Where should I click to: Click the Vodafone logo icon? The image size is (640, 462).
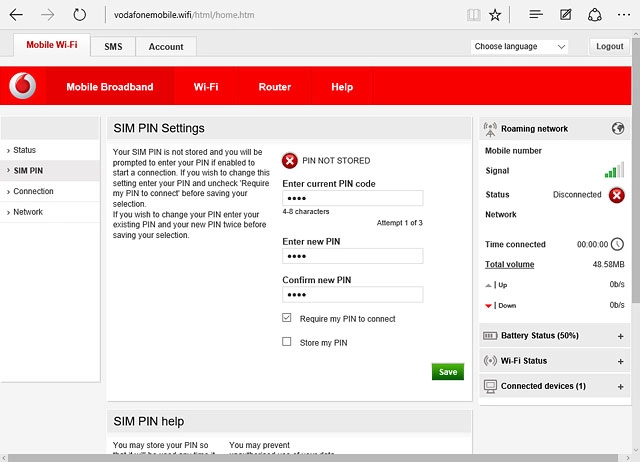coord(22,87)
